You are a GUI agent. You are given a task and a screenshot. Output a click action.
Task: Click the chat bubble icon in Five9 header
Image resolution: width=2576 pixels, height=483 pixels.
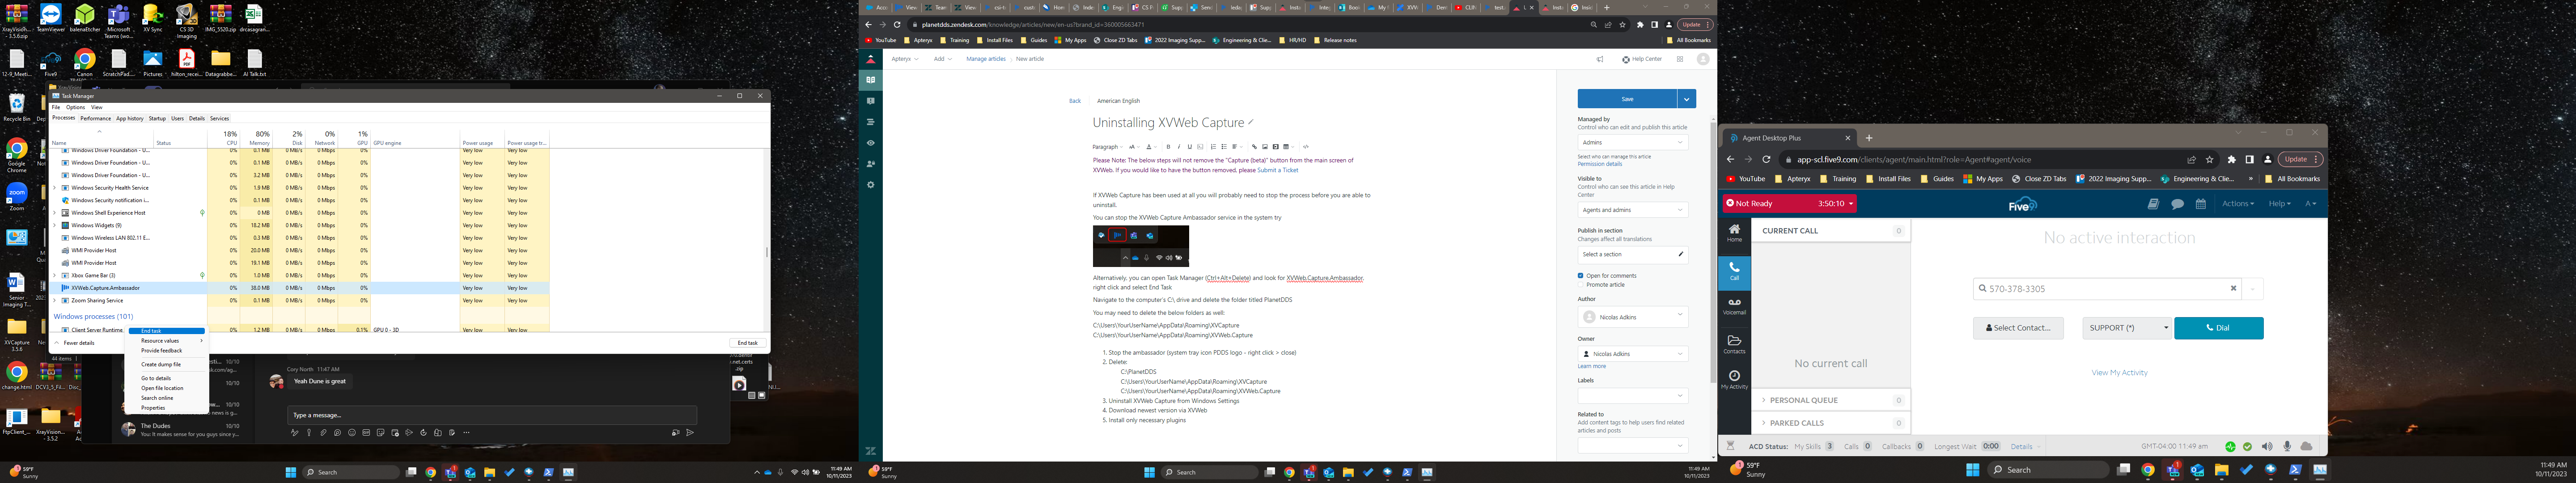click(2177, 204)
